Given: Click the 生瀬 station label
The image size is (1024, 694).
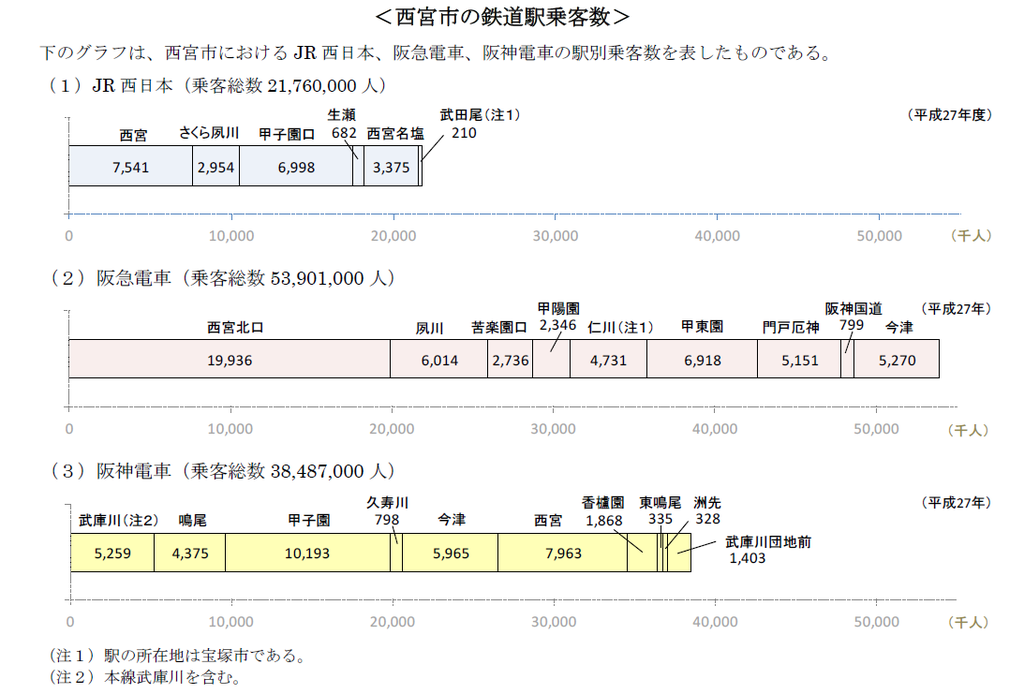Looking at the screenshot, I should (342, 115).
